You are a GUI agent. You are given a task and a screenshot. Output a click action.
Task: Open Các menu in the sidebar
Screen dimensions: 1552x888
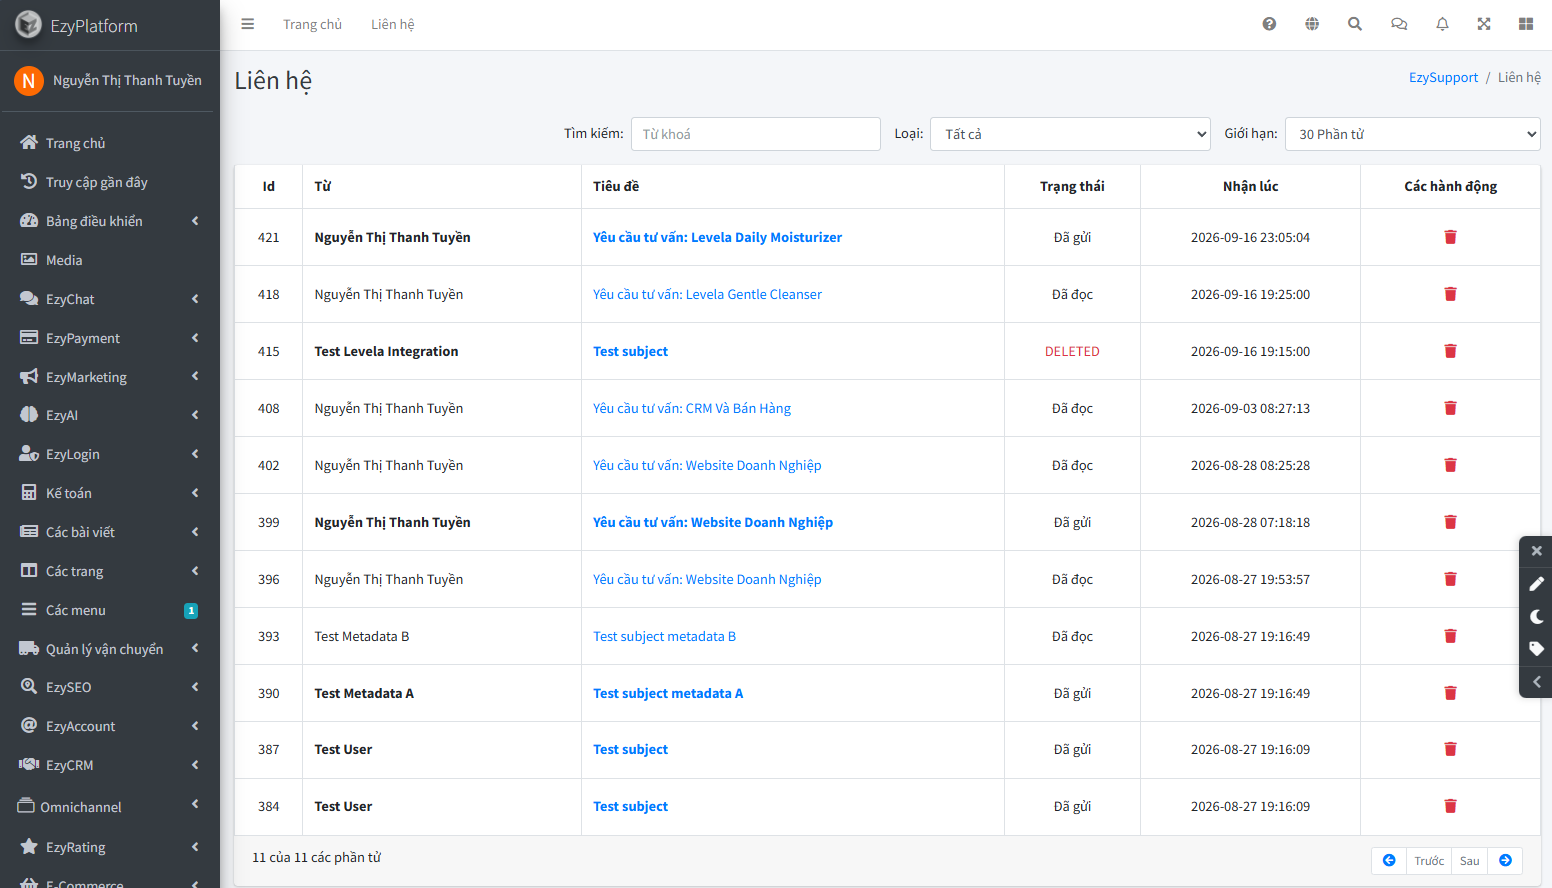pos(110,610)
